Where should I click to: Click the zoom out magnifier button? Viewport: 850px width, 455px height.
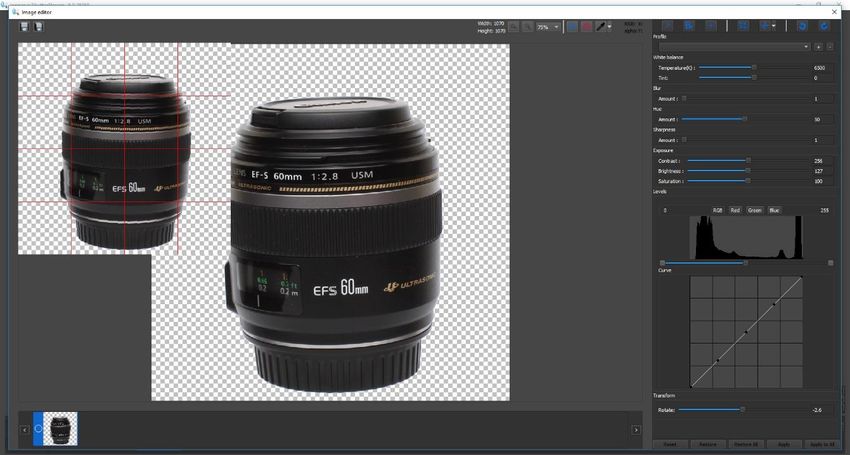pyautogui.click(x=513, y=27)
